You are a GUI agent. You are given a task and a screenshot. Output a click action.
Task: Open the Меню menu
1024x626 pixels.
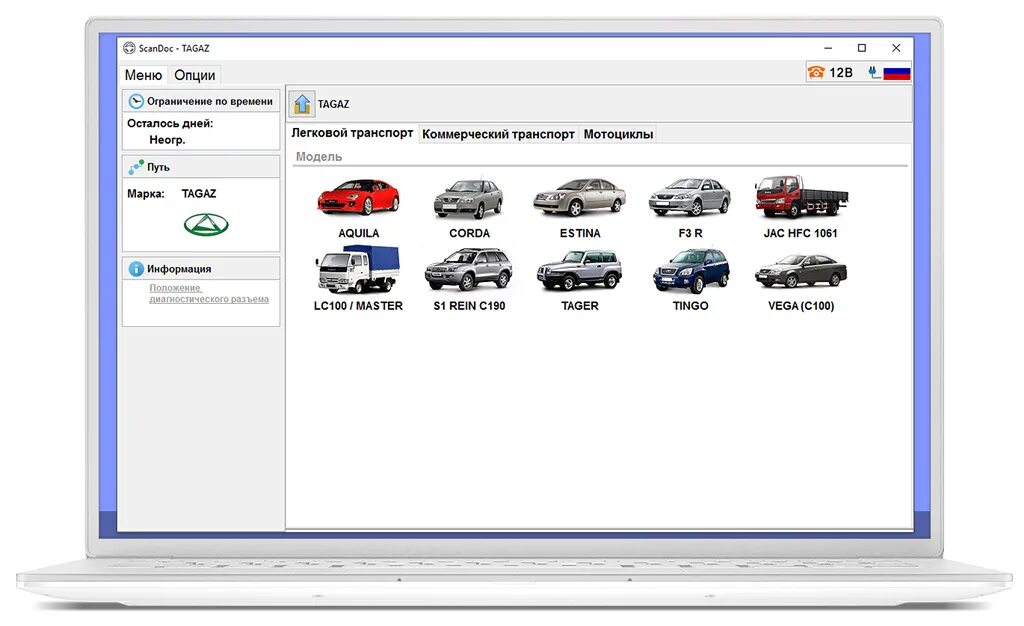[143, 75]
